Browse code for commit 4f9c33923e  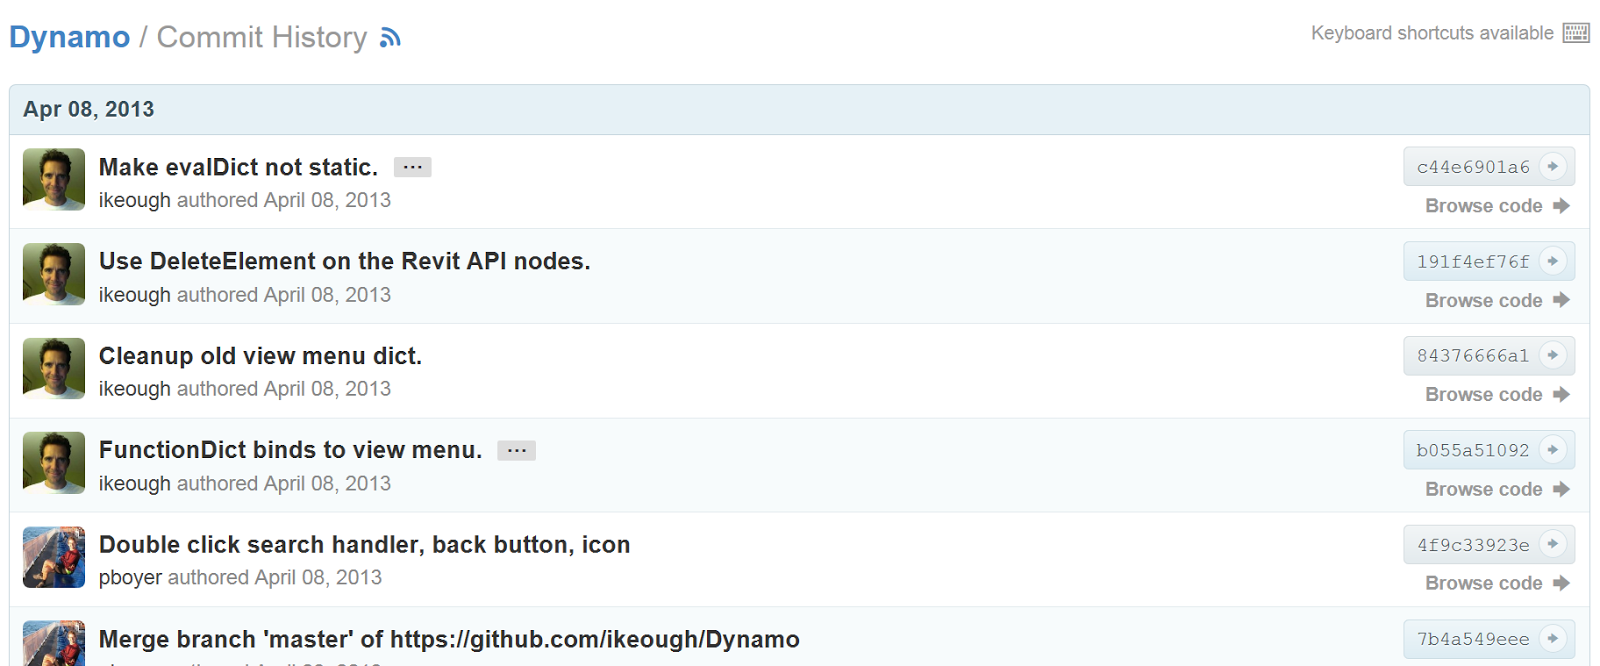tap(1483, 583)
